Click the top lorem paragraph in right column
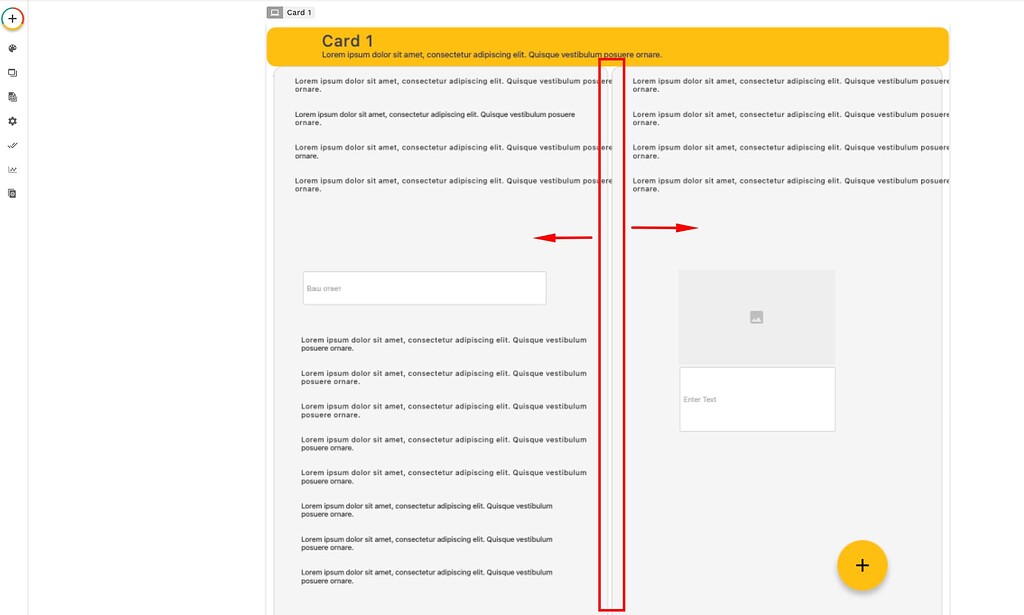 click(x=790, y=85)
